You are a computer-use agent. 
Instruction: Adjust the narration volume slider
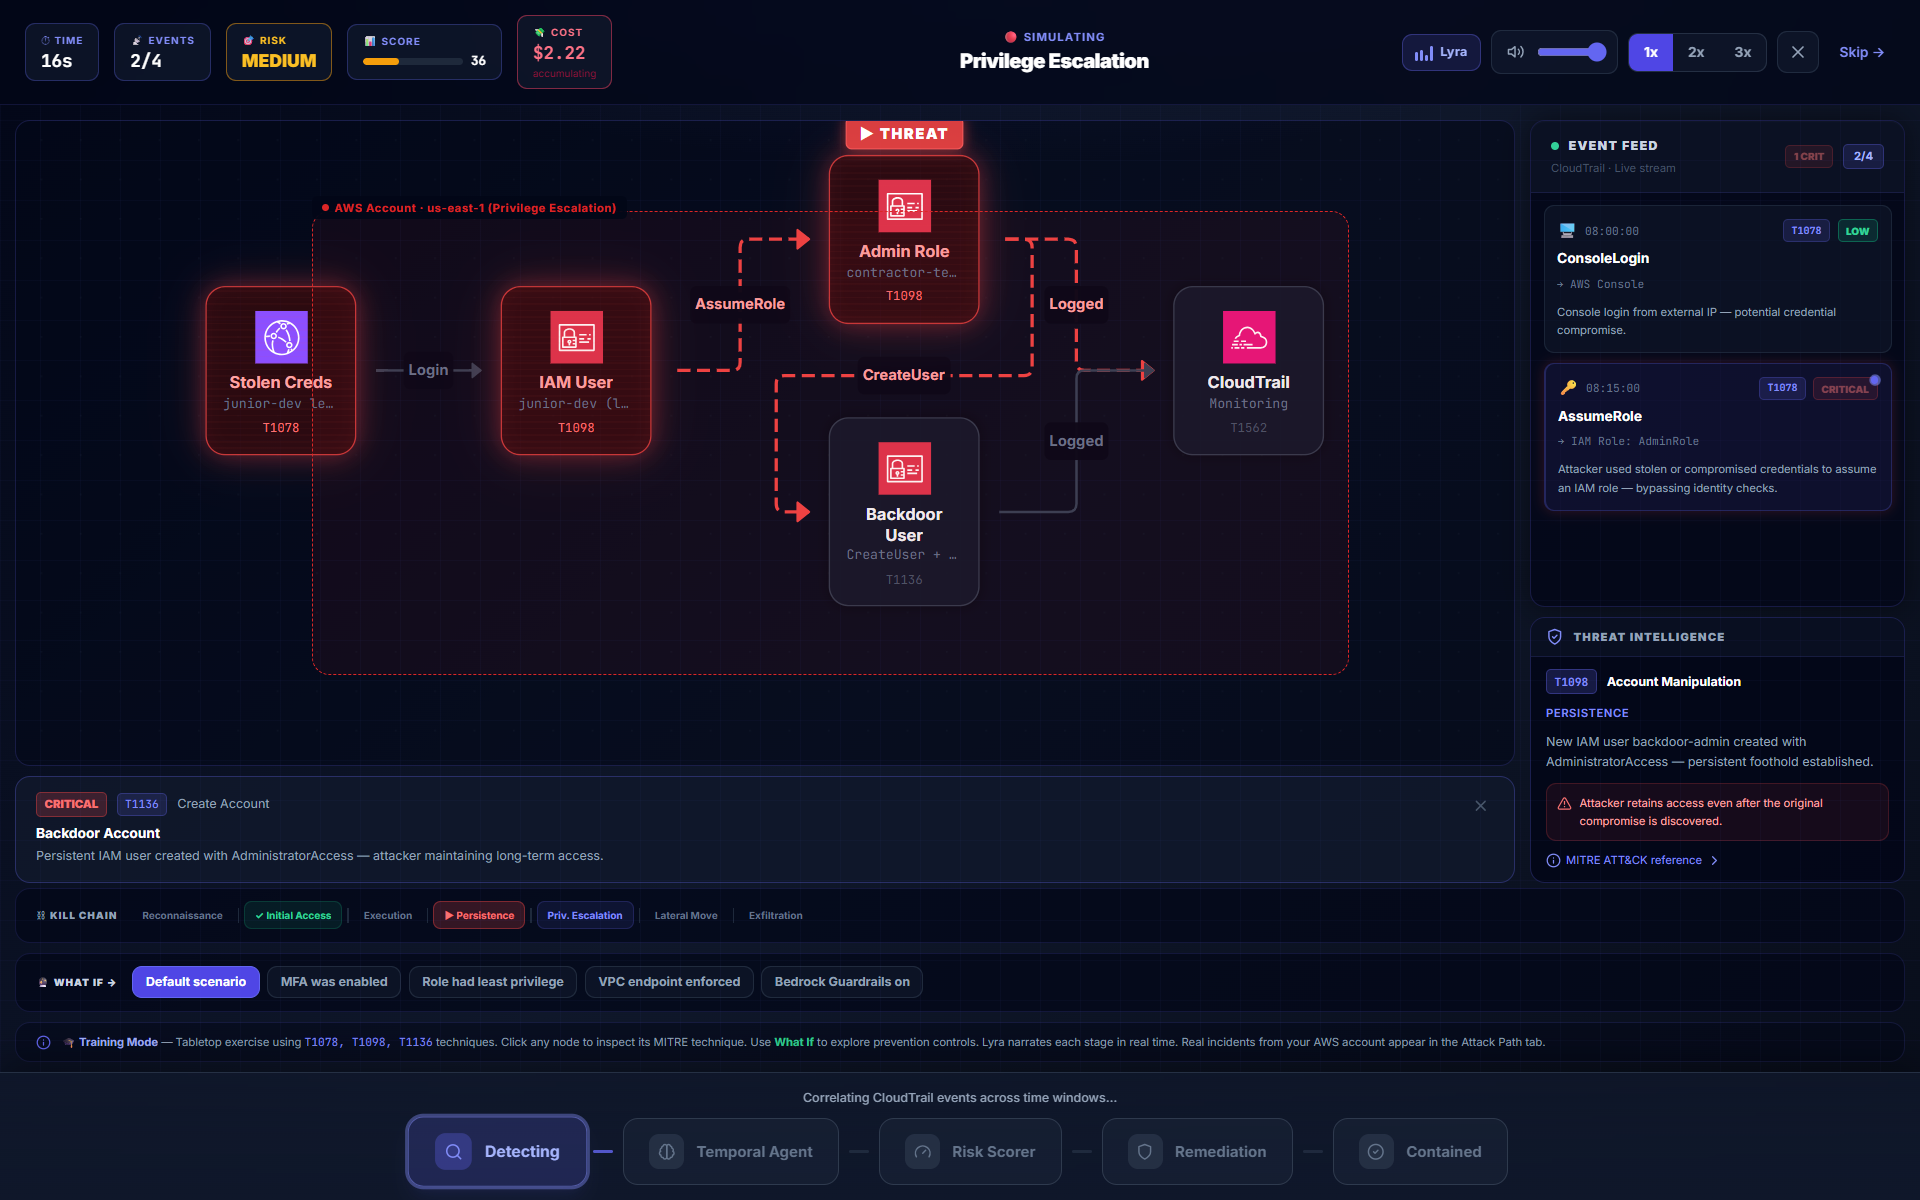(x=1571, y=52)
